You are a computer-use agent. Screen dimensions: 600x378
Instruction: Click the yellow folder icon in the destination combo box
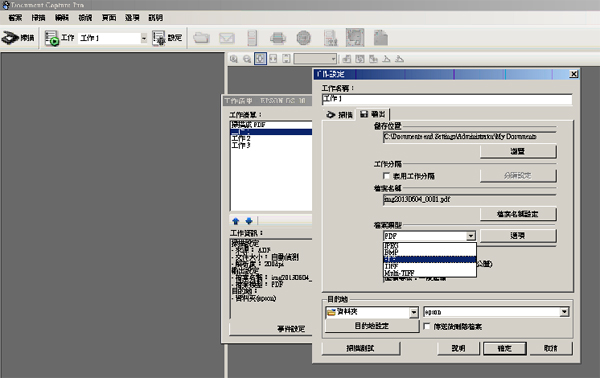tap(331, 312)
